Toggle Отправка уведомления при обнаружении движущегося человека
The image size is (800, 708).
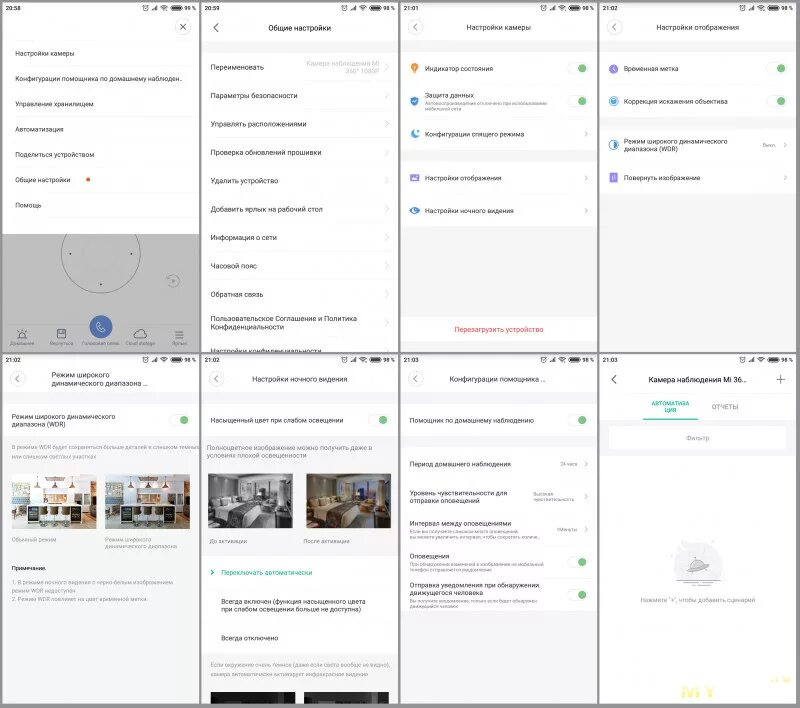[x=578, y=595]
